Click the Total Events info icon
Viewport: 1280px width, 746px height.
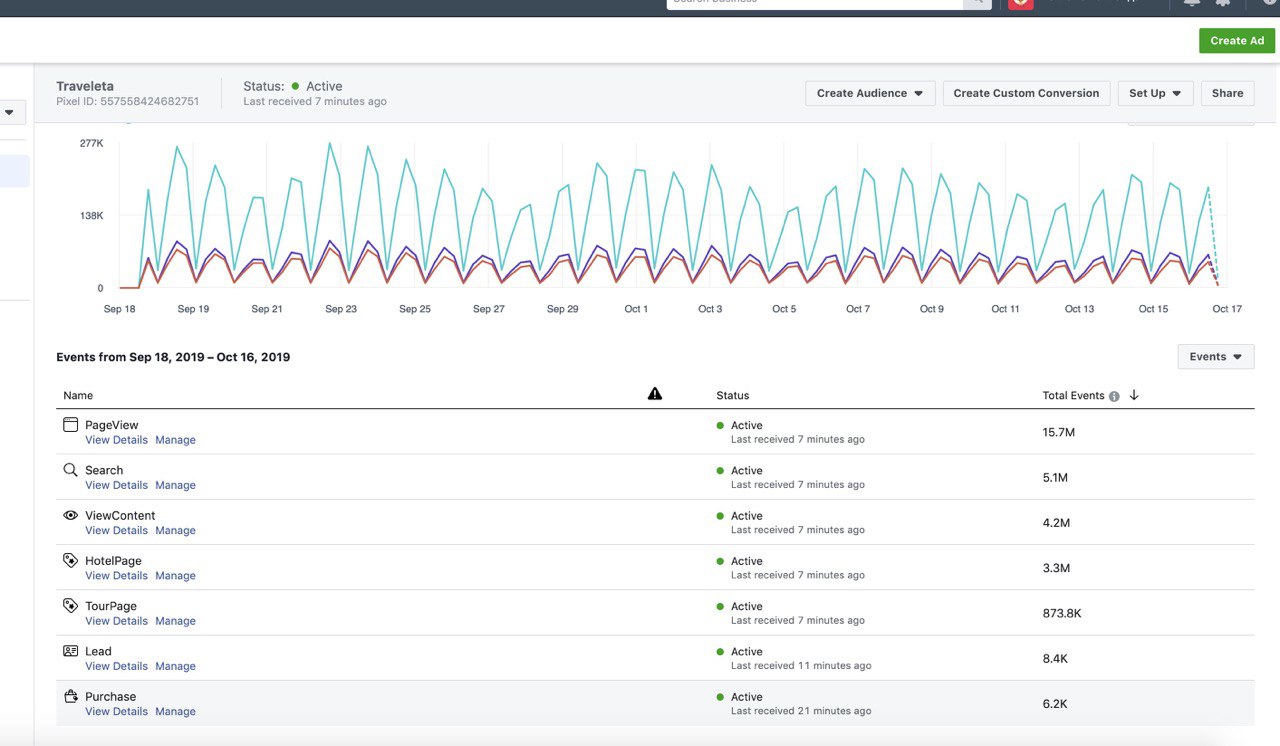tap(1114, 396)
